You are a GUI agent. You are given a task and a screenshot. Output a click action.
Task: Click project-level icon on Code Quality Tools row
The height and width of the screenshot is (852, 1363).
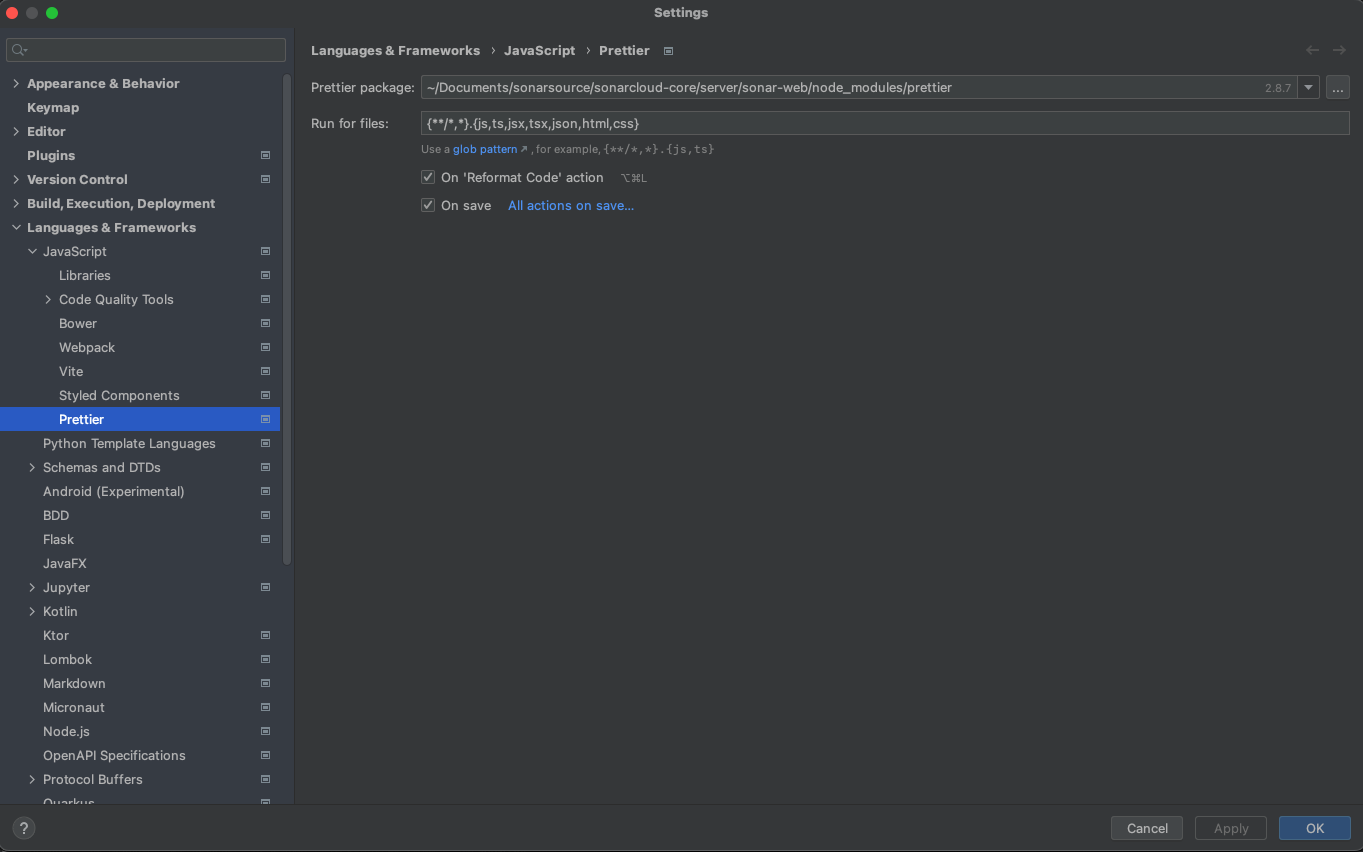coord(265,299)
